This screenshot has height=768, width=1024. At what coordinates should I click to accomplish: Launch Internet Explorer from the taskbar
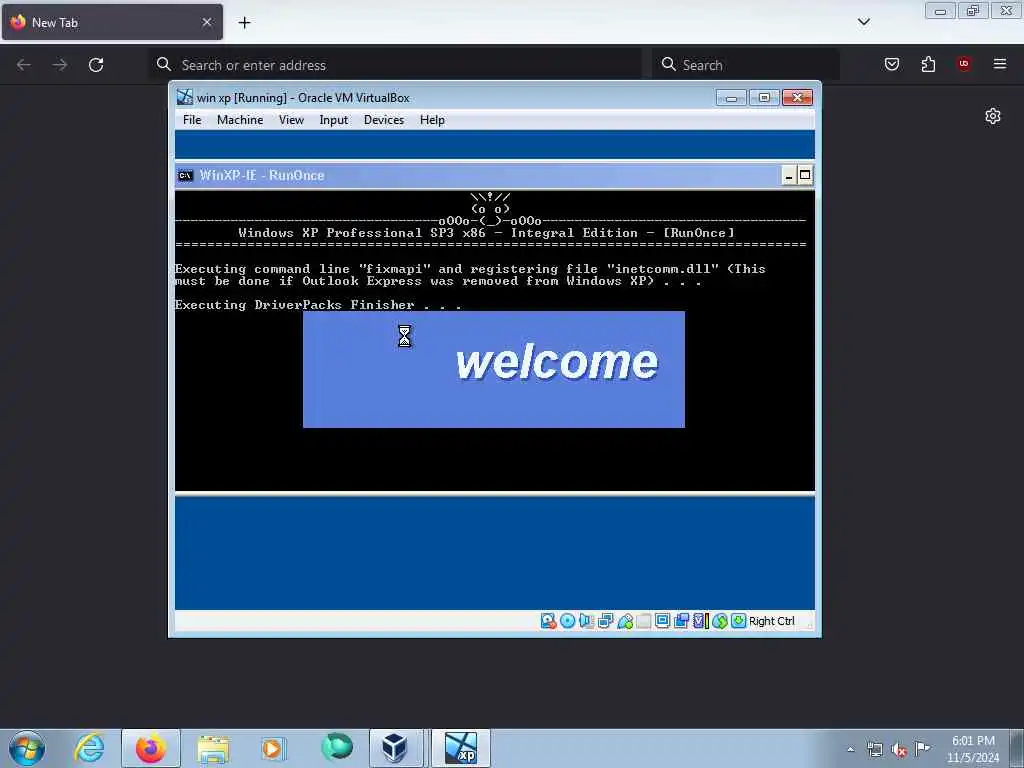[89, 748]
